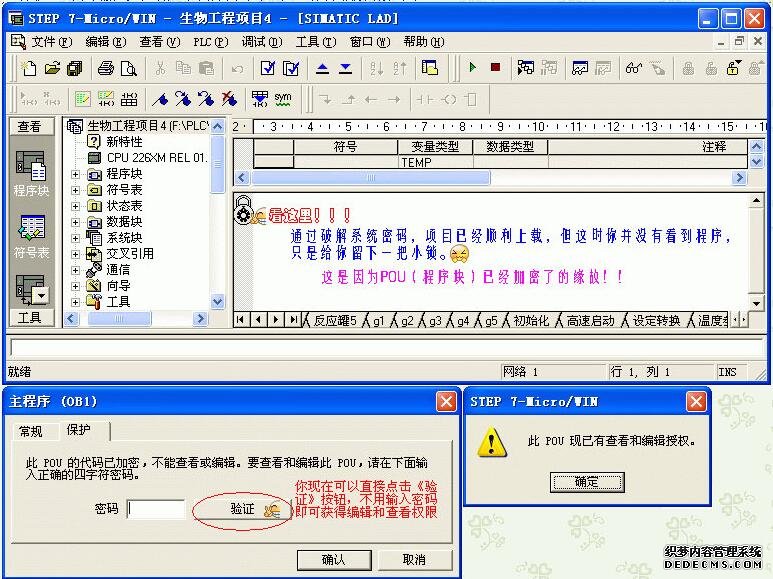The image size is (773, 579).
Task: Close the 主程序 (OB1) dialog
Action: coord(446,402)
